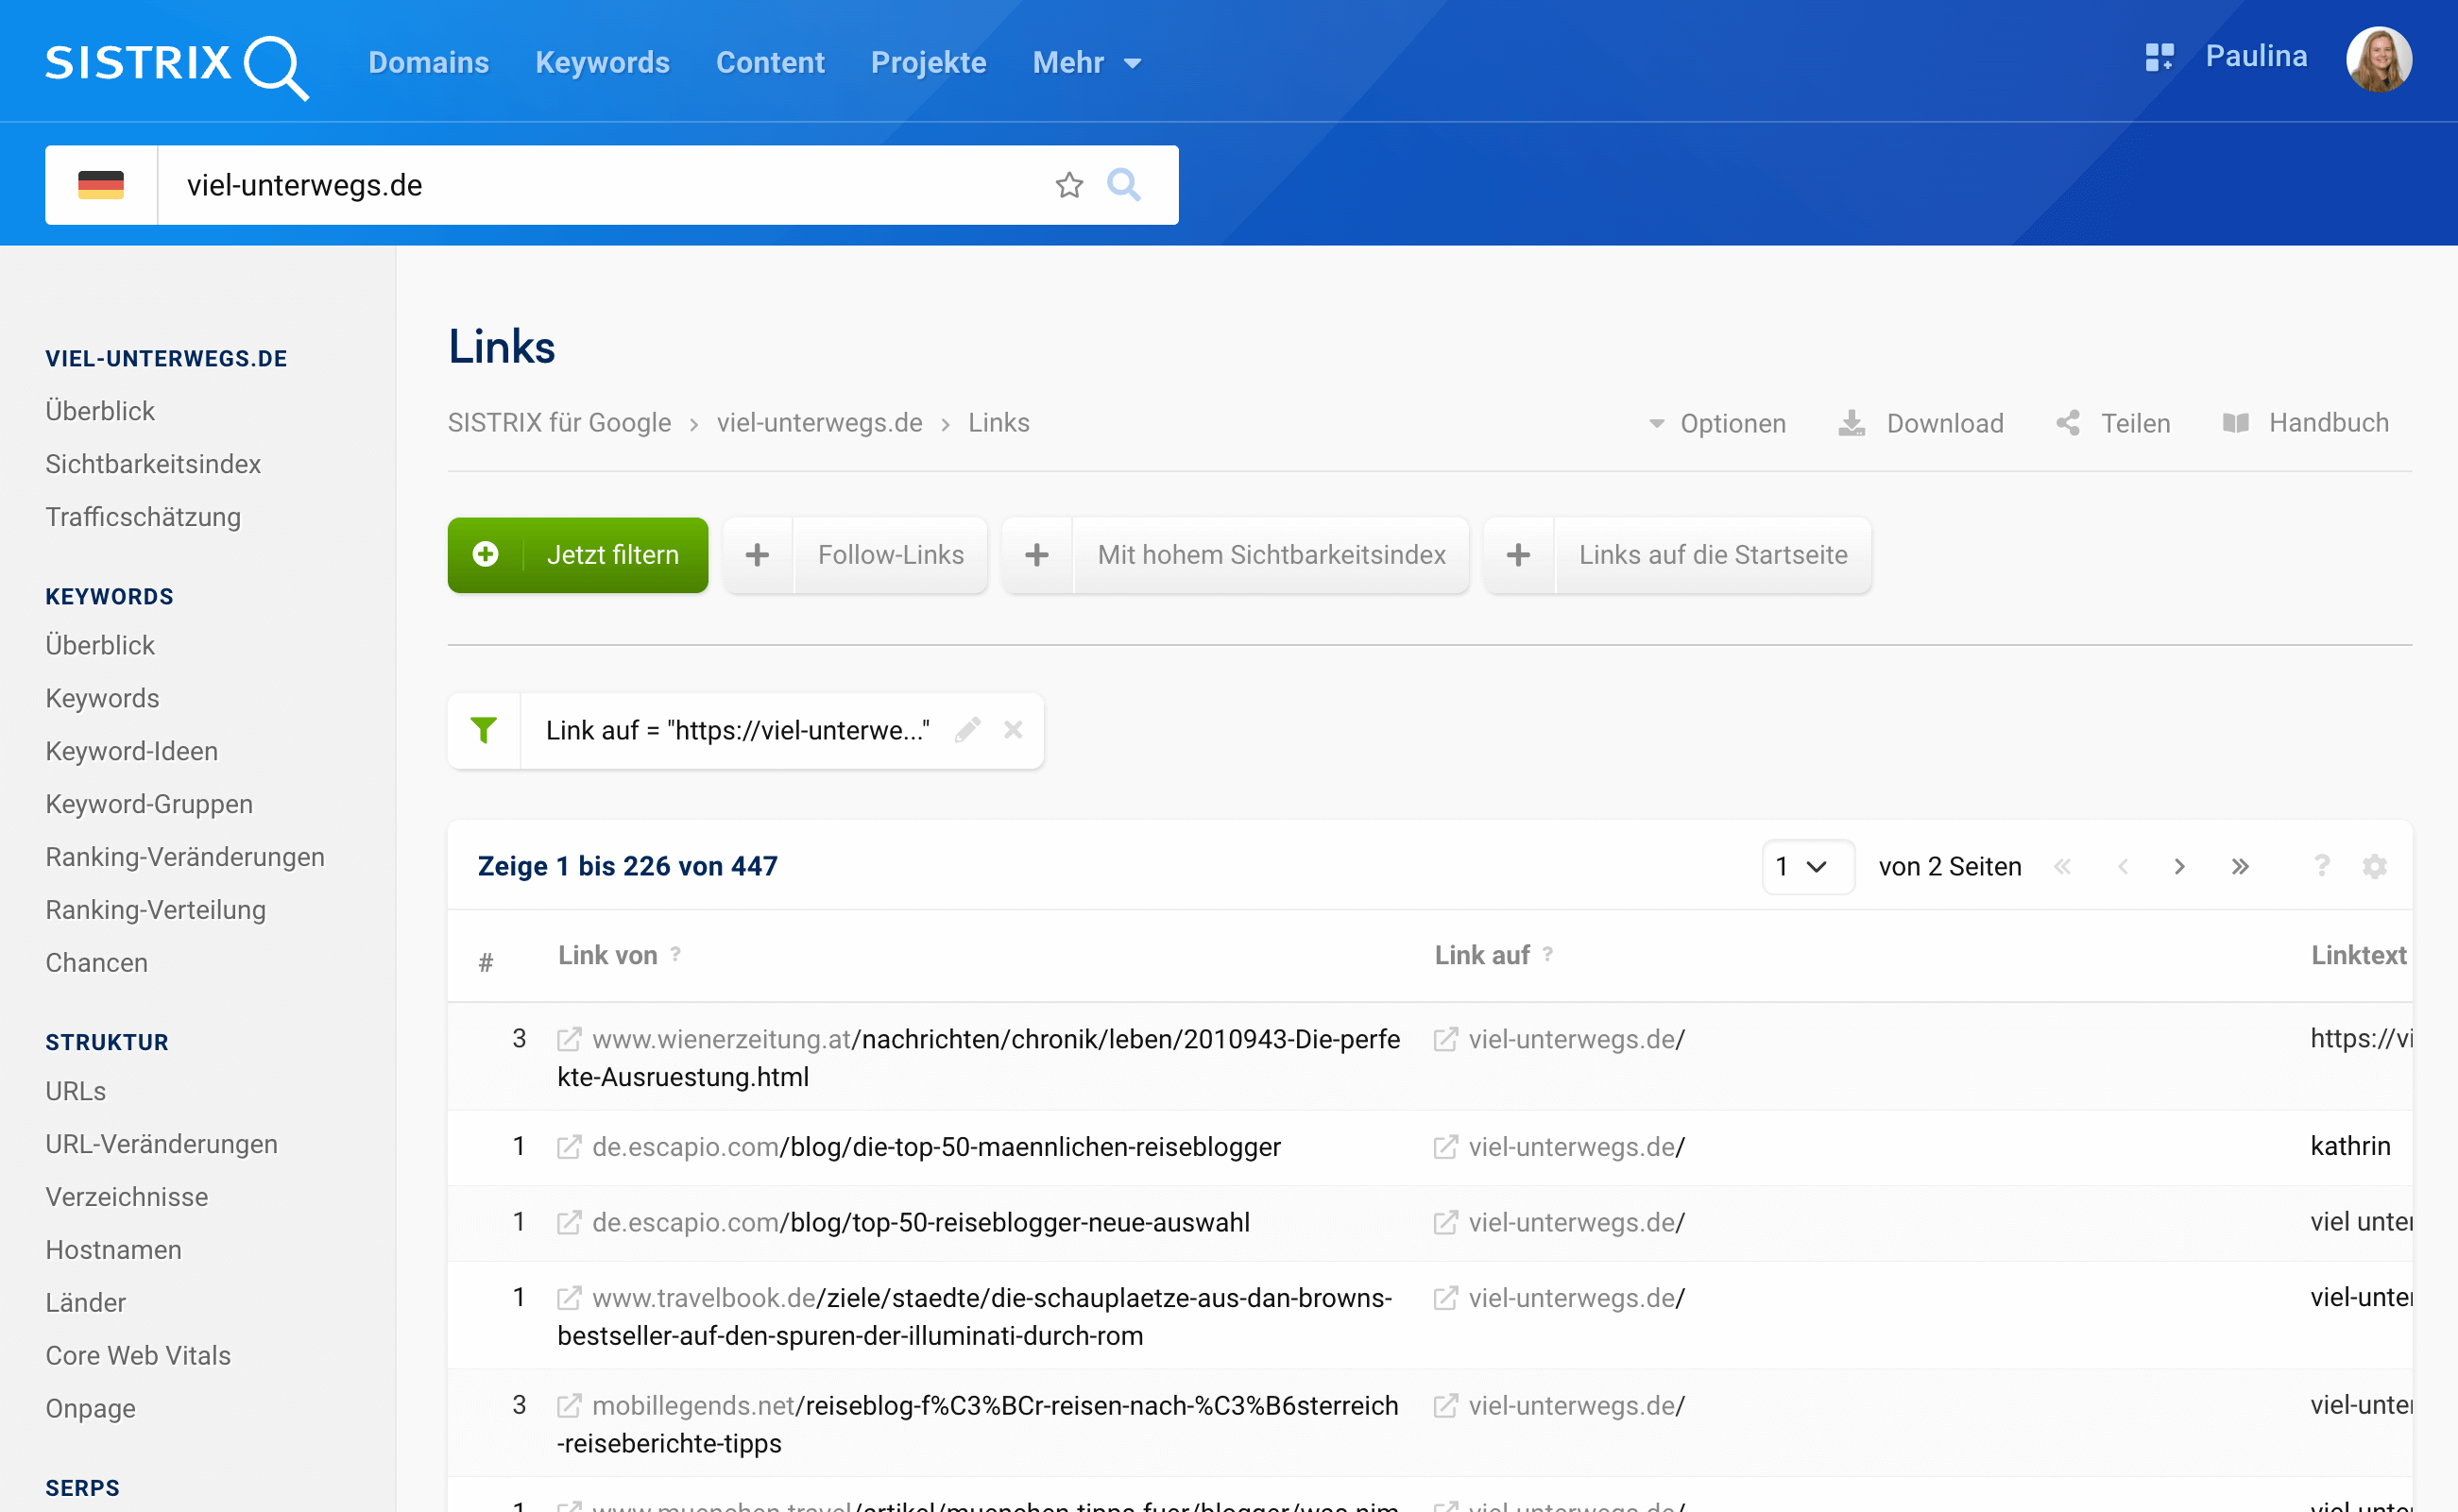Open Projekte in top navigation

[x=928, y=62]
